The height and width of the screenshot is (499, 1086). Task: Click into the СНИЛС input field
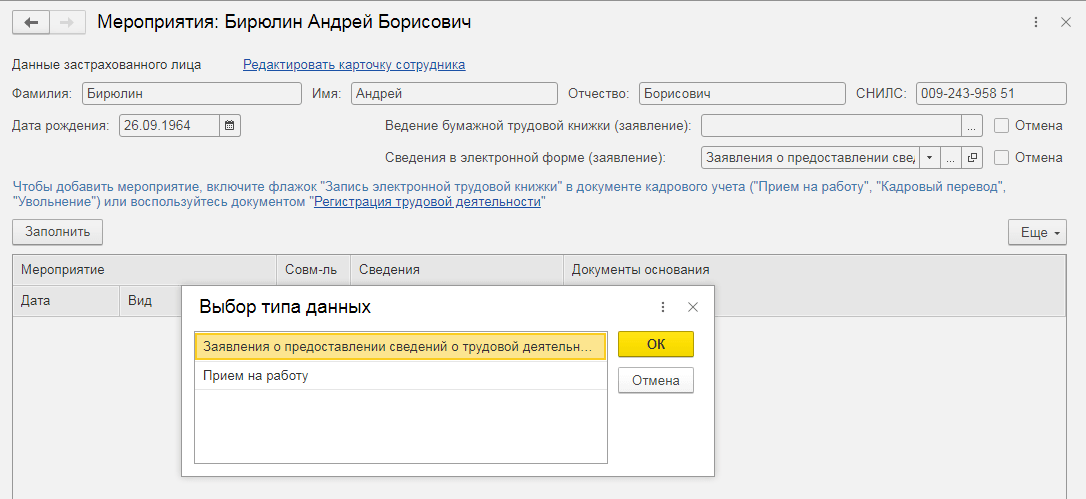[990, 94]
